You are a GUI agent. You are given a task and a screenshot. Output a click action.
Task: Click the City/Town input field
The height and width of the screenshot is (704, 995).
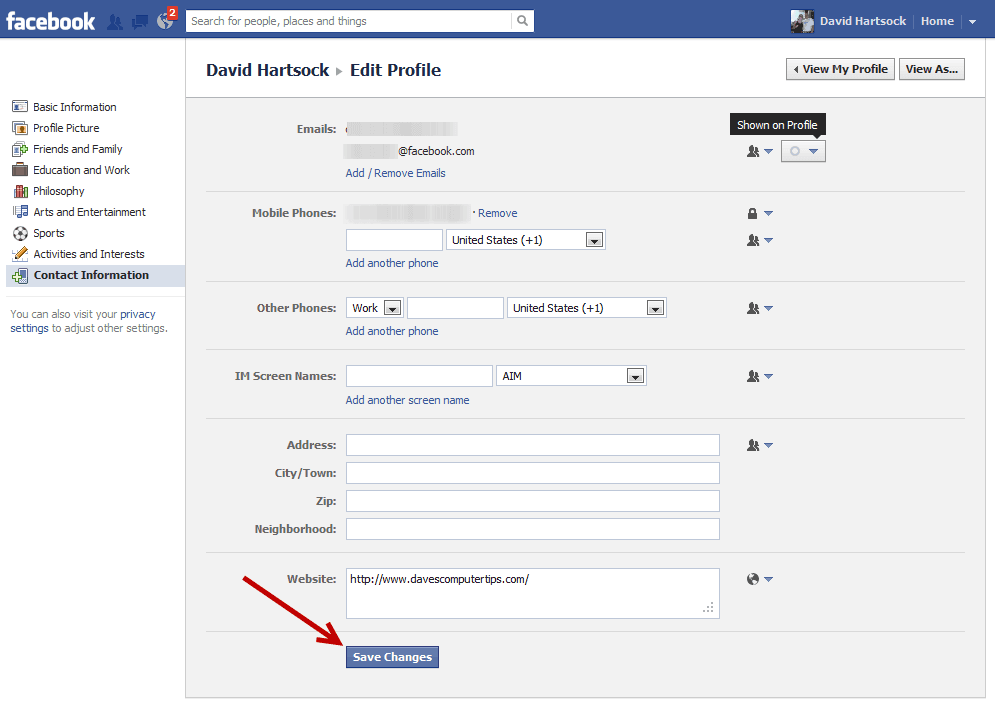coord(532,473)
